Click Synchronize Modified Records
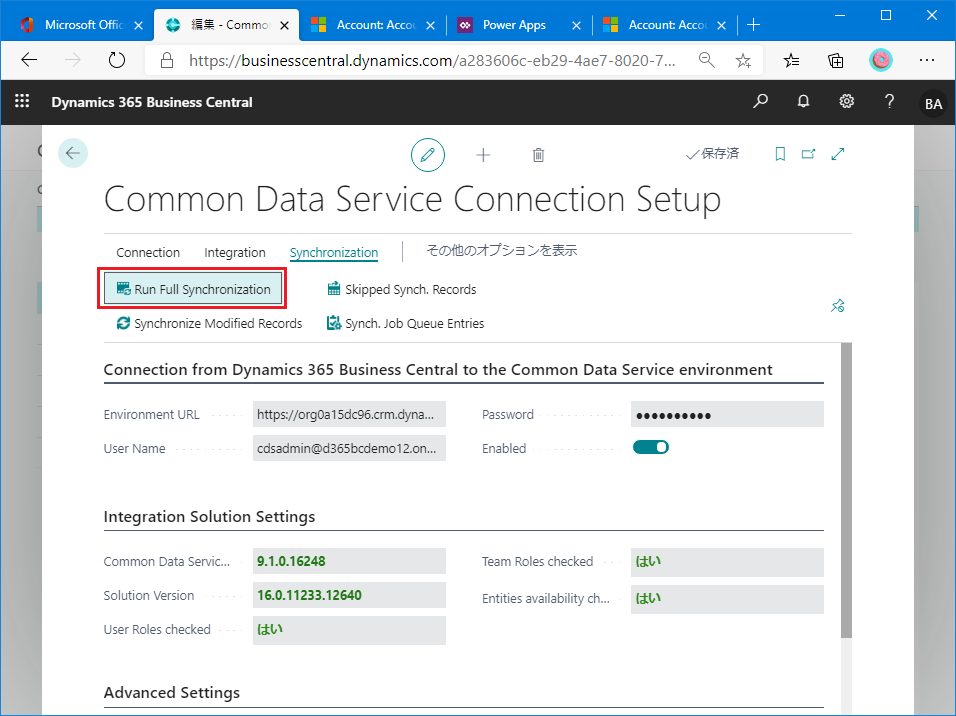Image resolution: width=956 pixels, height=716 pixels. pos(209,323)
